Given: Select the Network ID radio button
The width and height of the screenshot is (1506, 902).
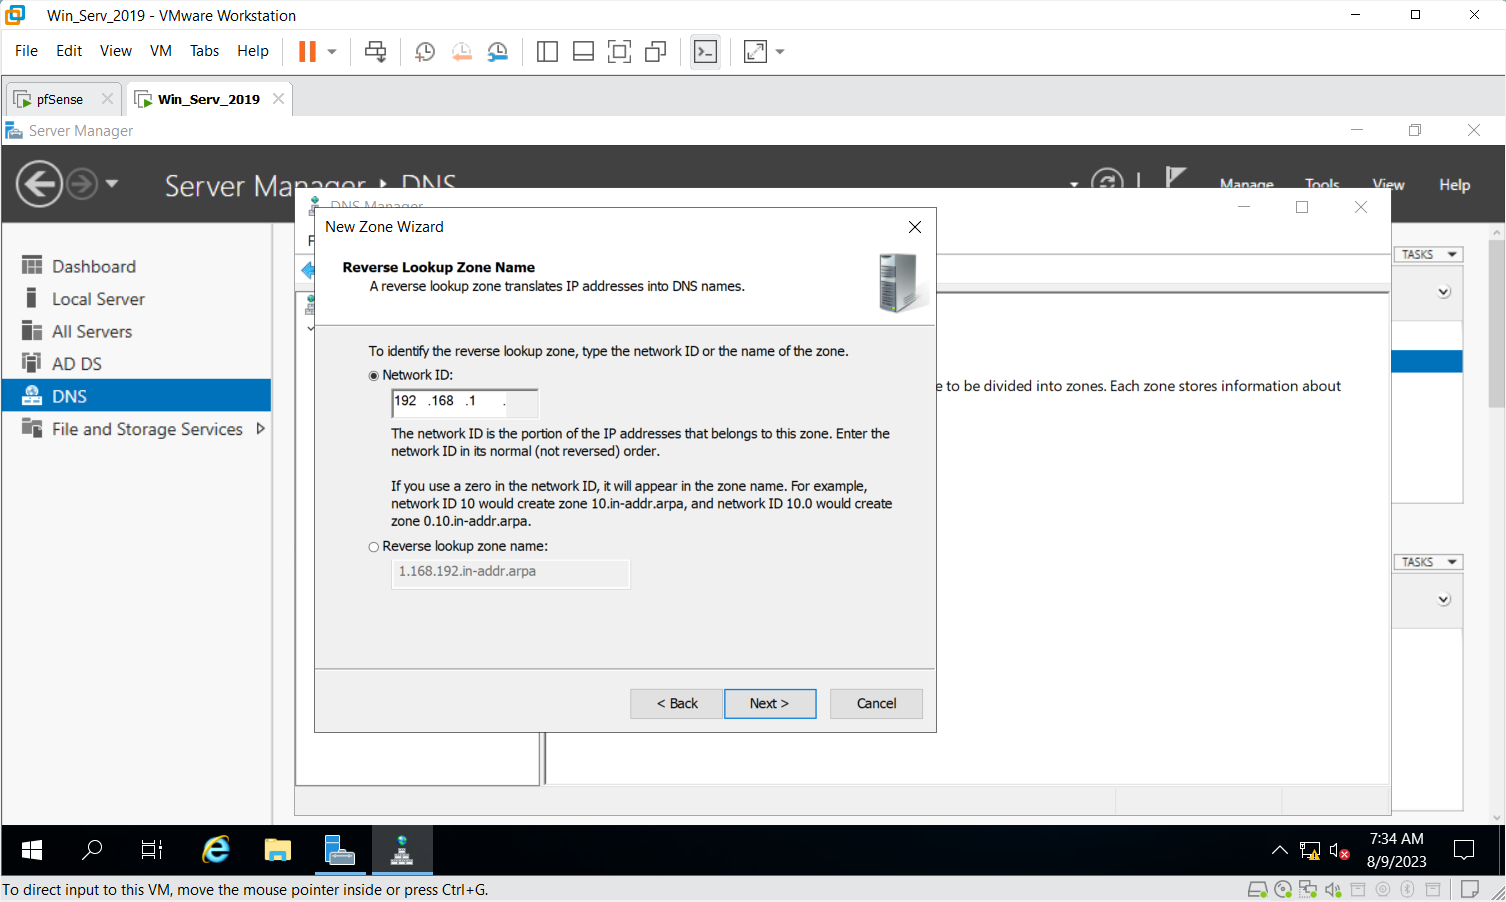Looking at the screenshot, I should pyautogui.click(x=374, y=376).
